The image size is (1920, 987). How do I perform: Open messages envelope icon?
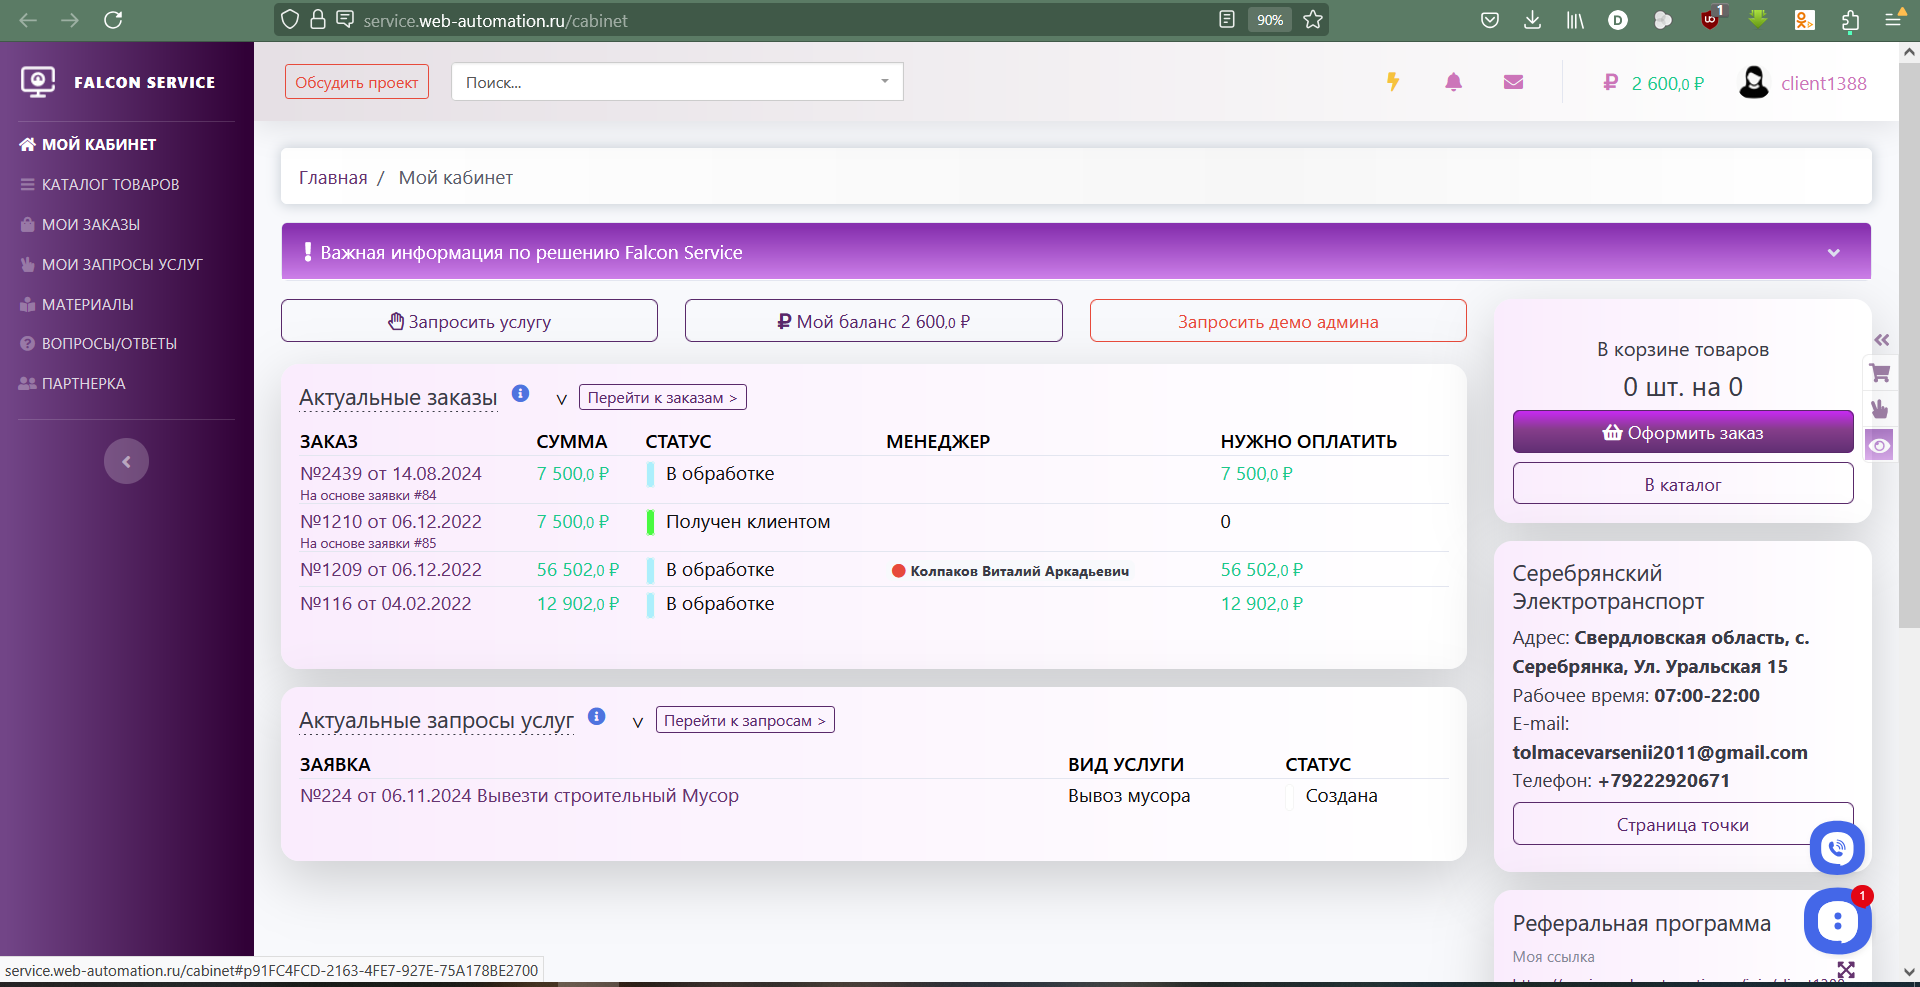click(x=1513, y=82)
